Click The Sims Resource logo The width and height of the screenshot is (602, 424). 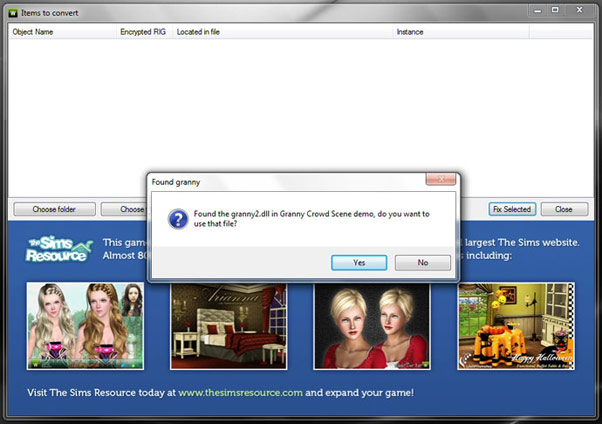[x=55, y=249]
